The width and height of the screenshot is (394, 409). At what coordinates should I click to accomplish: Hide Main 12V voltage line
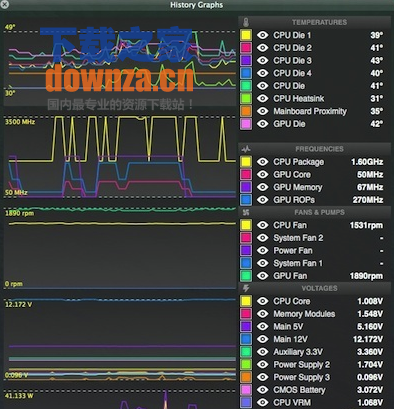[x=263, y=339]
